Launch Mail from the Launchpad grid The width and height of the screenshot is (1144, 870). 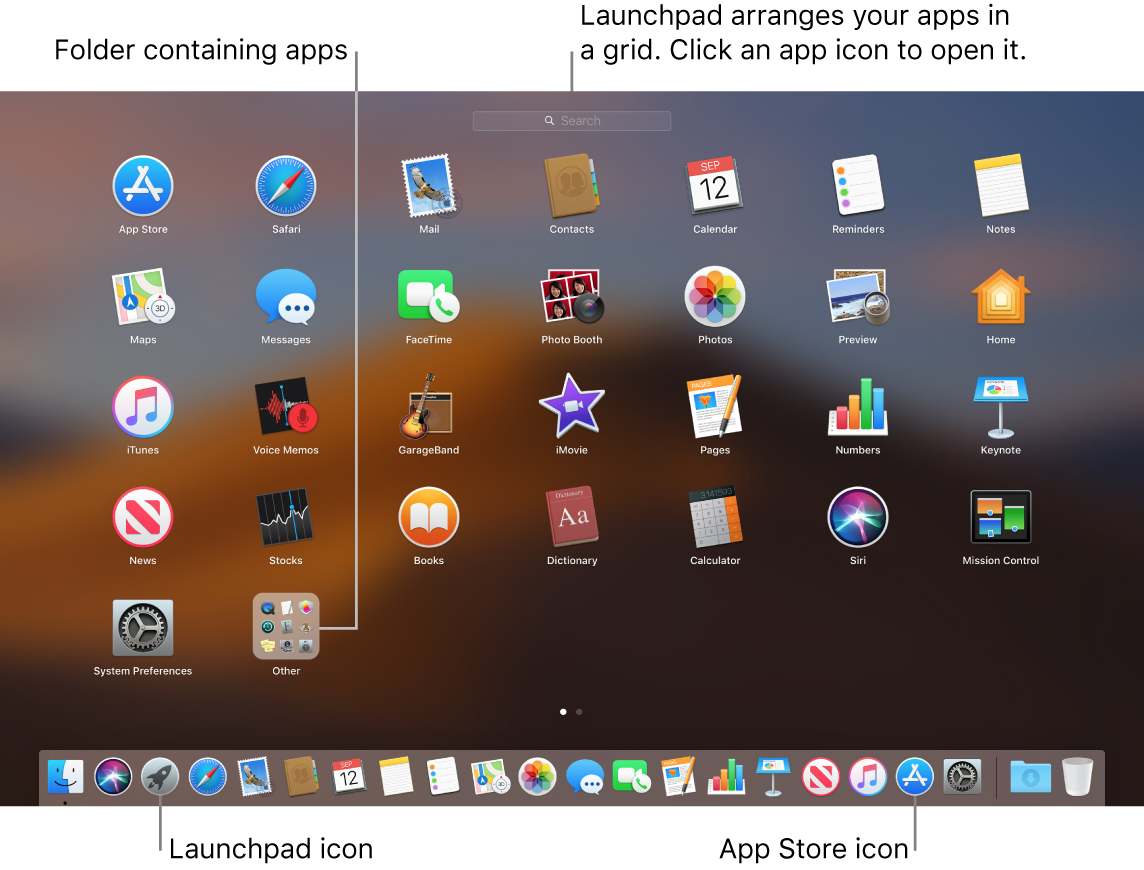point(429,186)
